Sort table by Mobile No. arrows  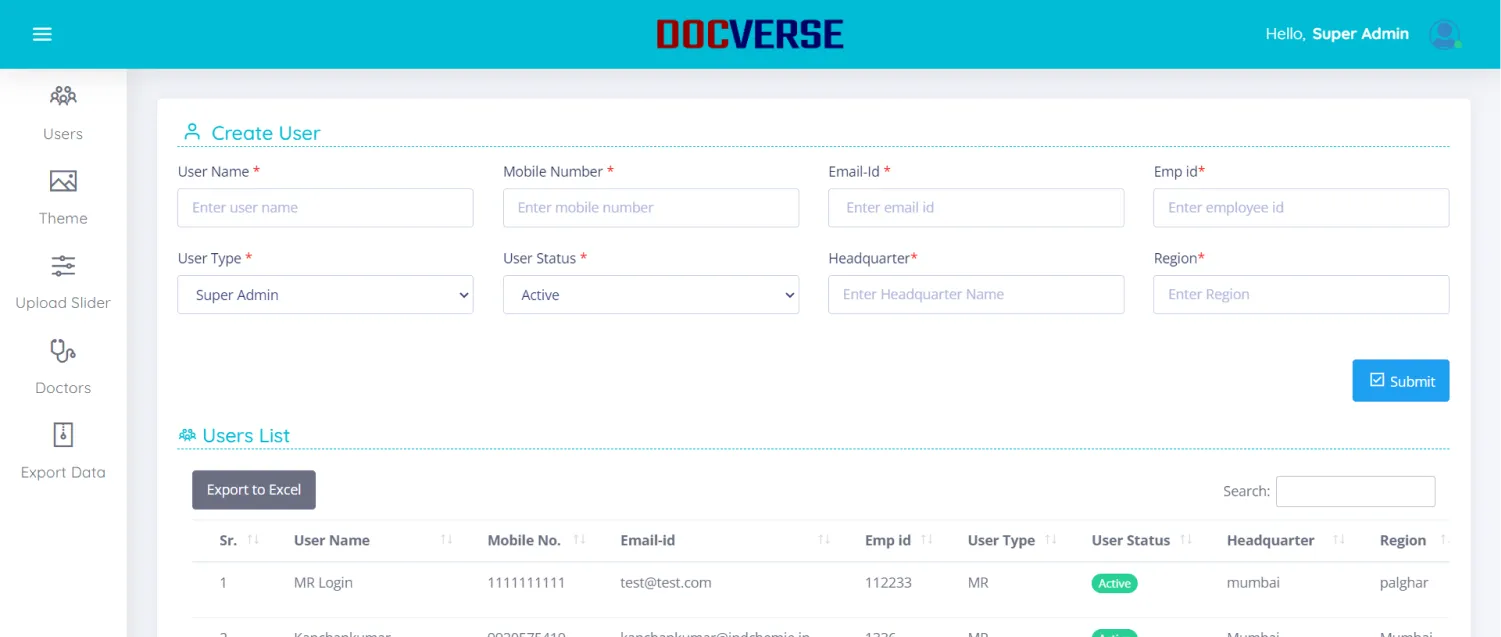coord(580,540)
